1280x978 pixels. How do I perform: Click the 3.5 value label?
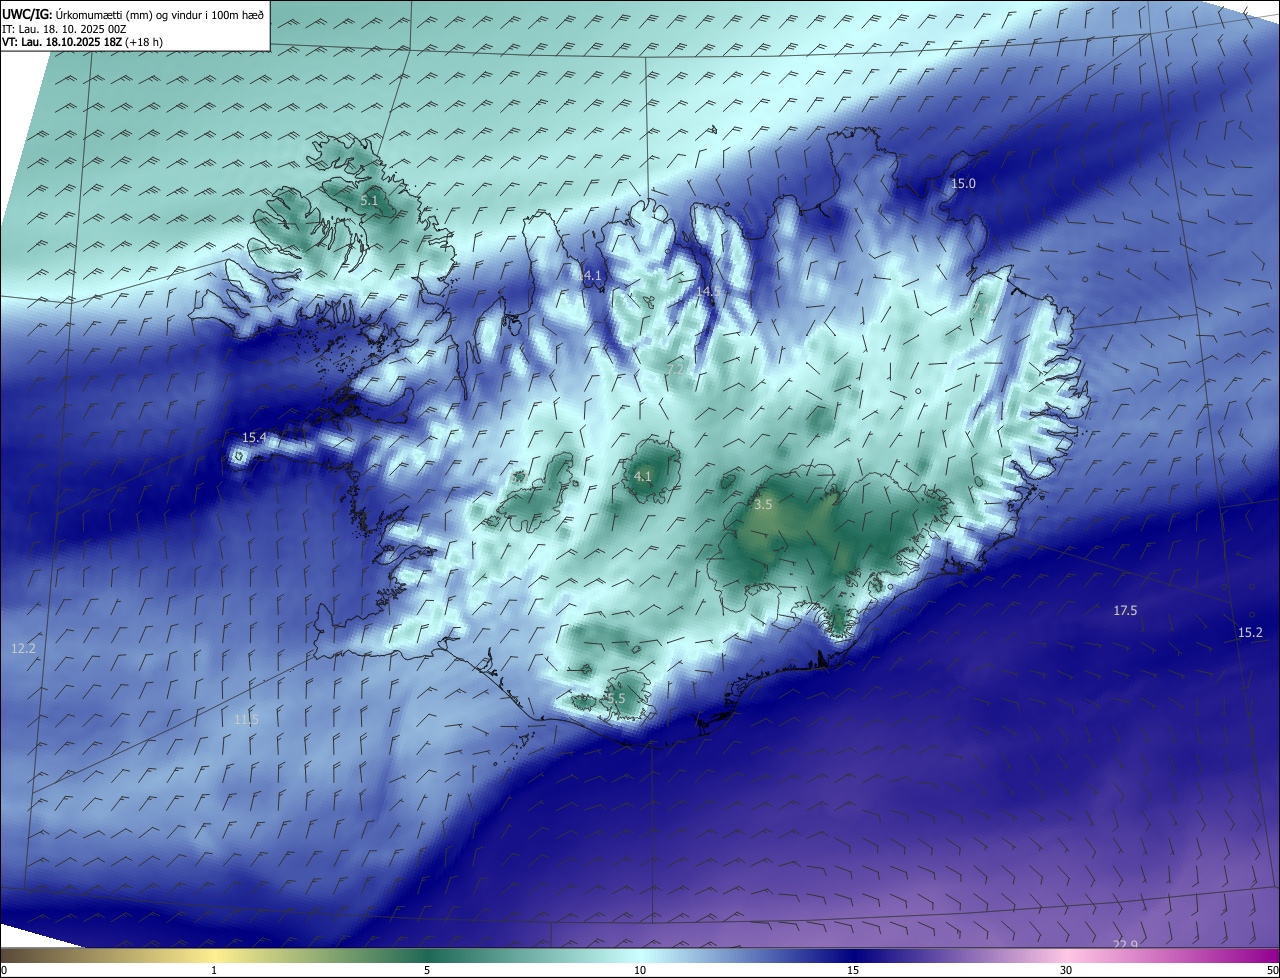coord(763,505)
